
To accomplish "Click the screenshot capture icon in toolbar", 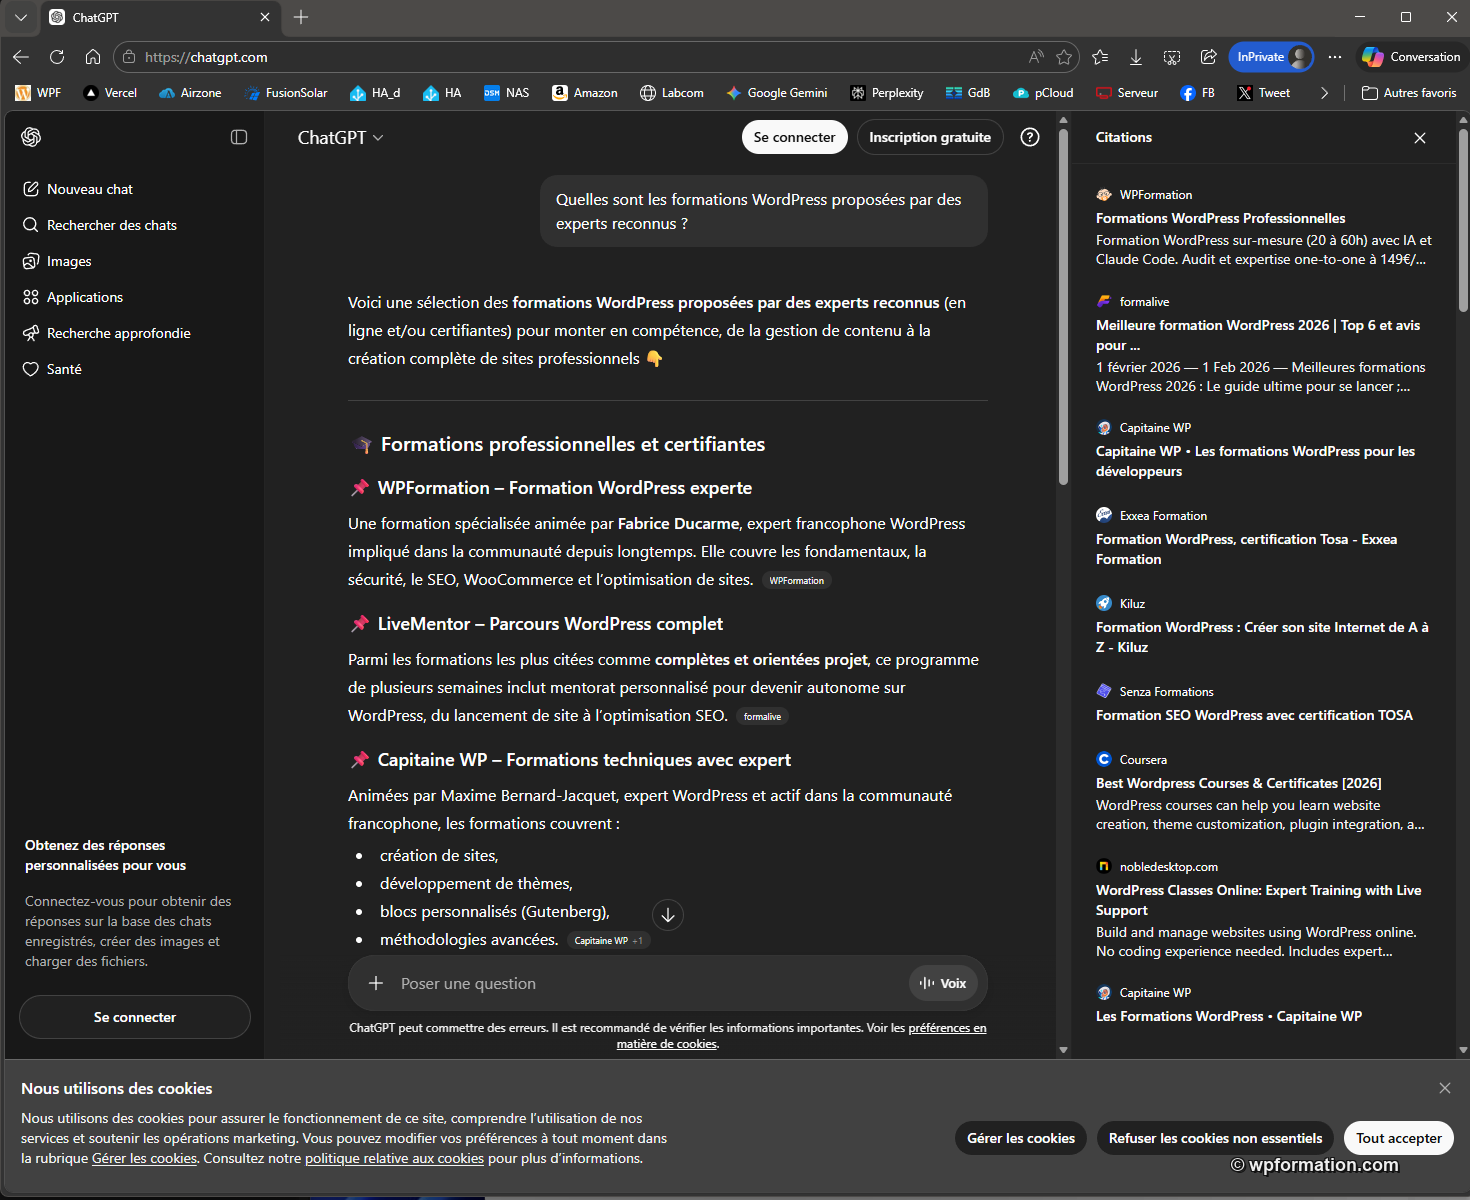I will click(x=1172, y=57).
